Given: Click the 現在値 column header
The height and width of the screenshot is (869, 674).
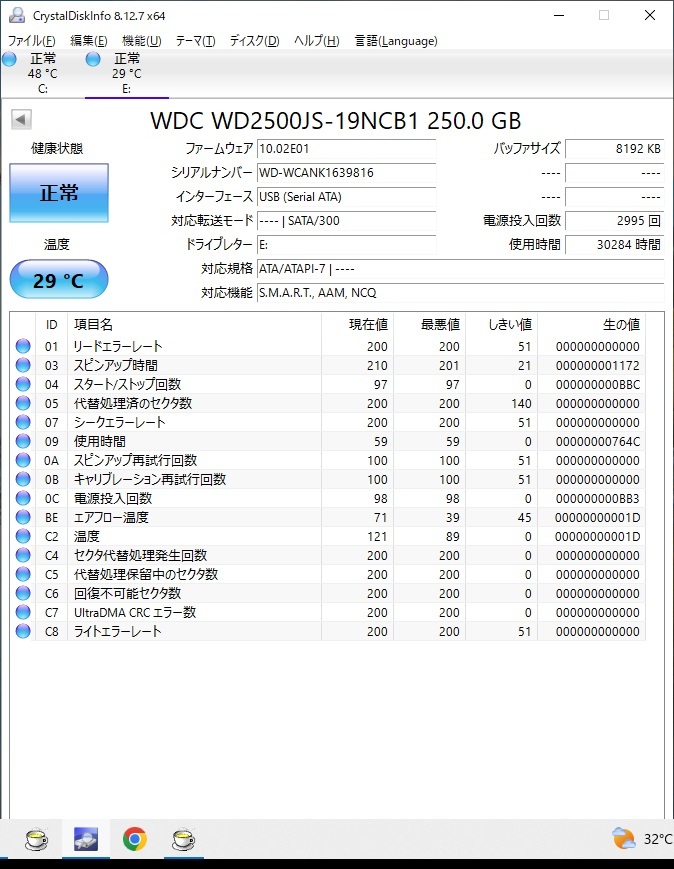Looking at the screenshot, I should click(x=358, y=324).
